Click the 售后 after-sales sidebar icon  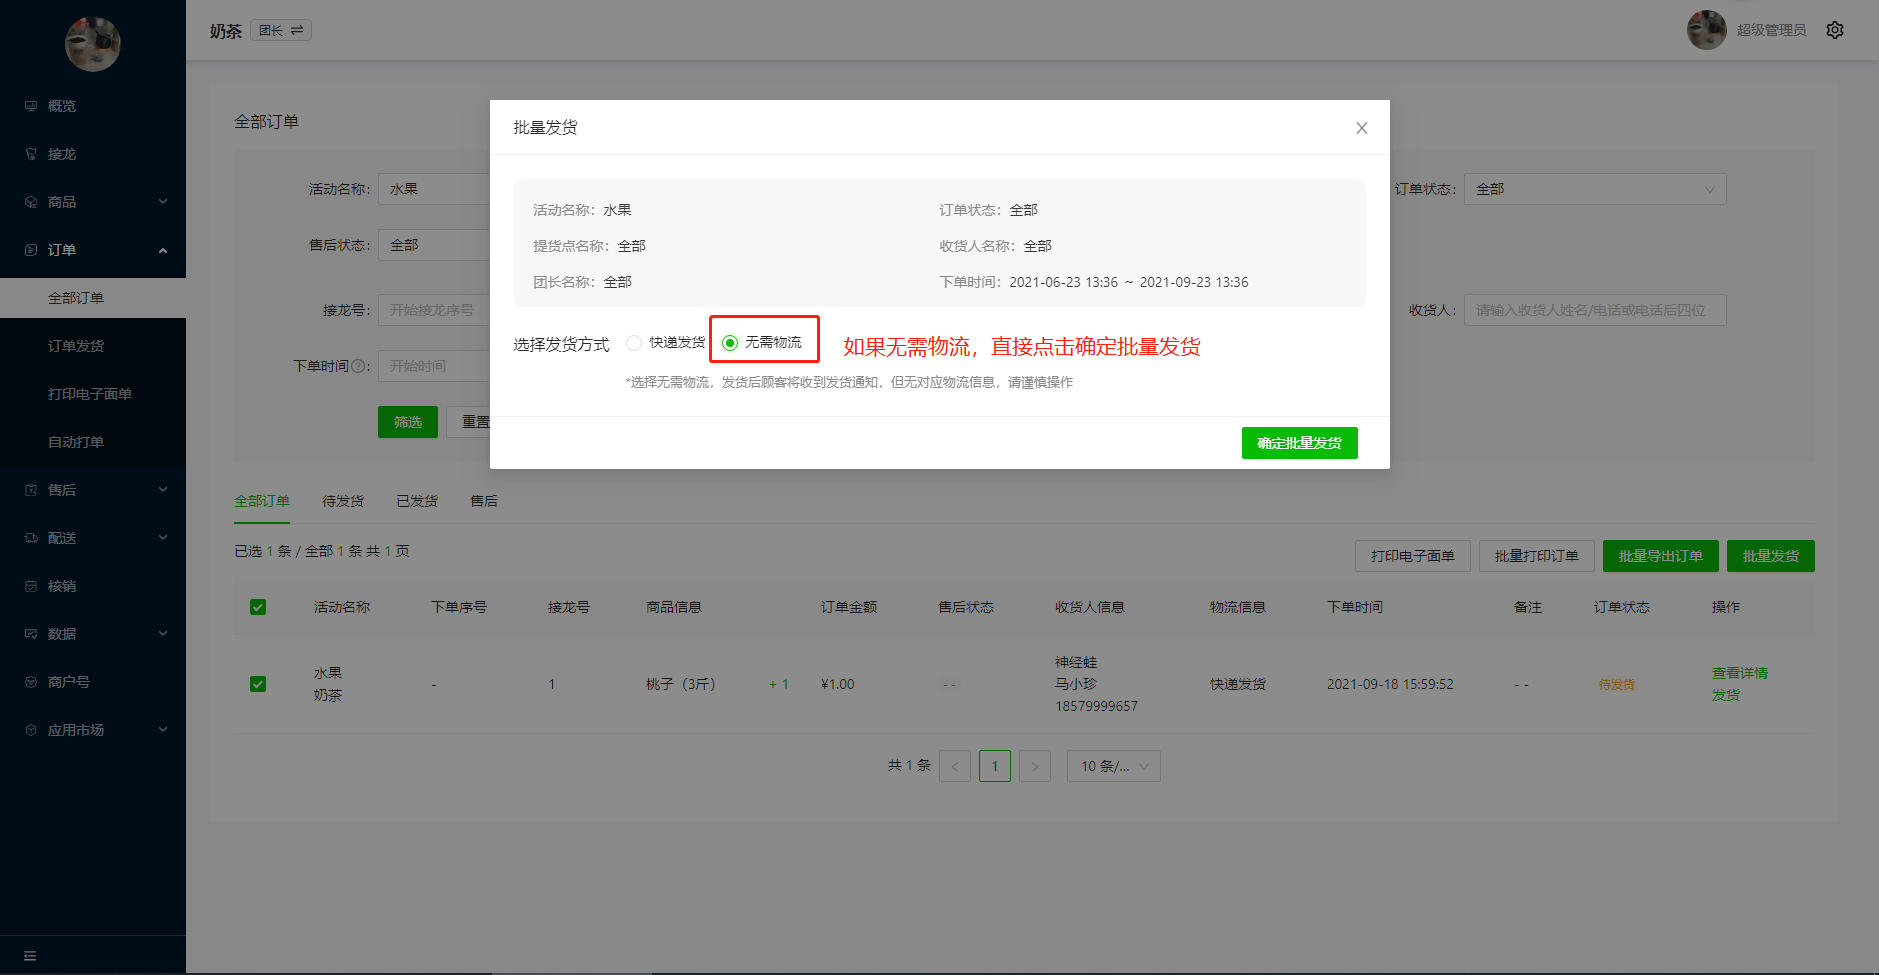click(31, 490)
